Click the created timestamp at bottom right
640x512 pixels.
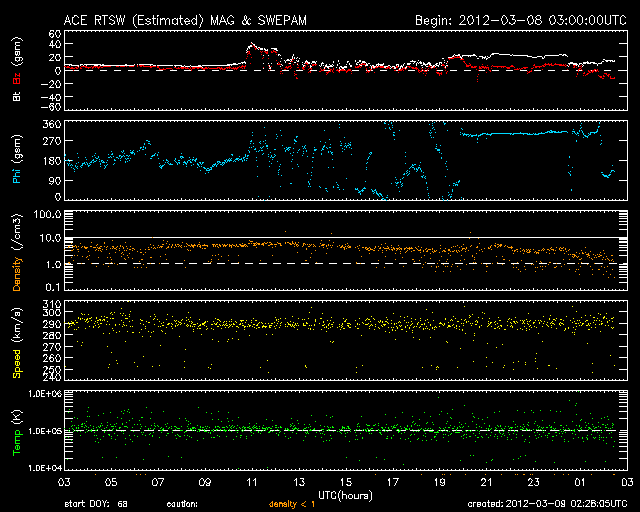tap(548, 504)
